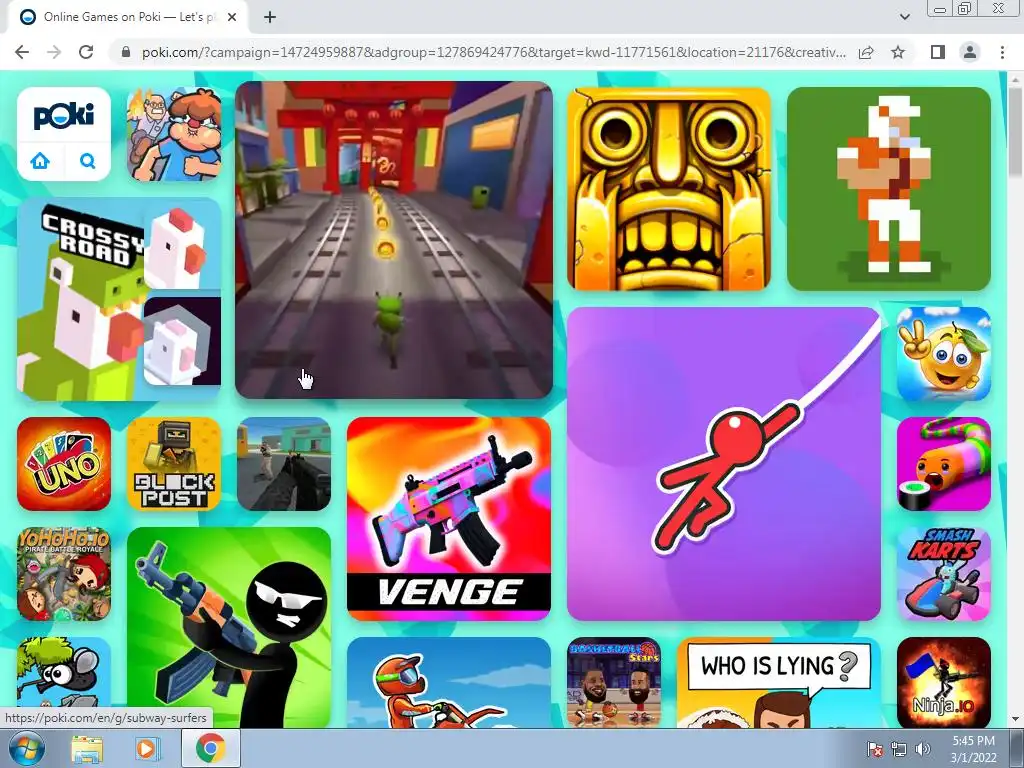Open the dirt bike rider game tile

[x=449, y=682]
